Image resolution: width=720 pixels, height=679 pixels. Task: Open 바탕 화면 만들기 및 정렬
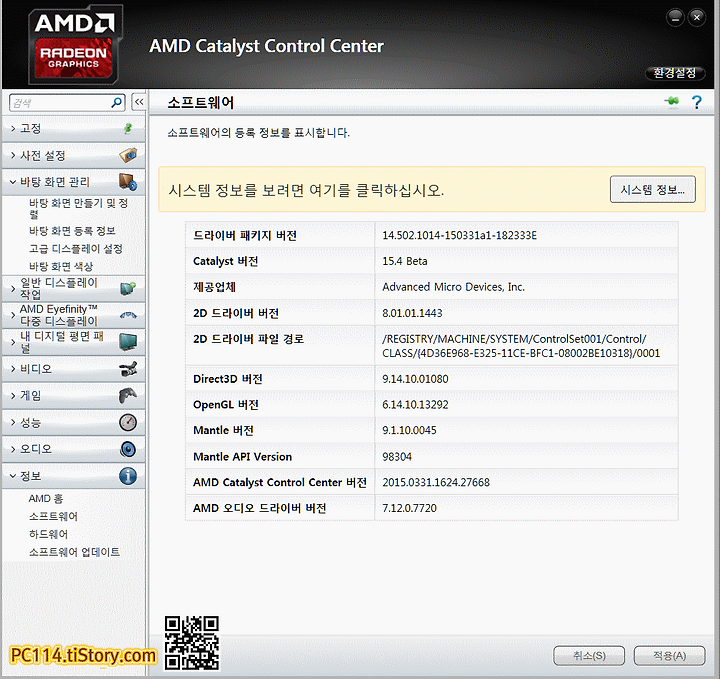79,208
